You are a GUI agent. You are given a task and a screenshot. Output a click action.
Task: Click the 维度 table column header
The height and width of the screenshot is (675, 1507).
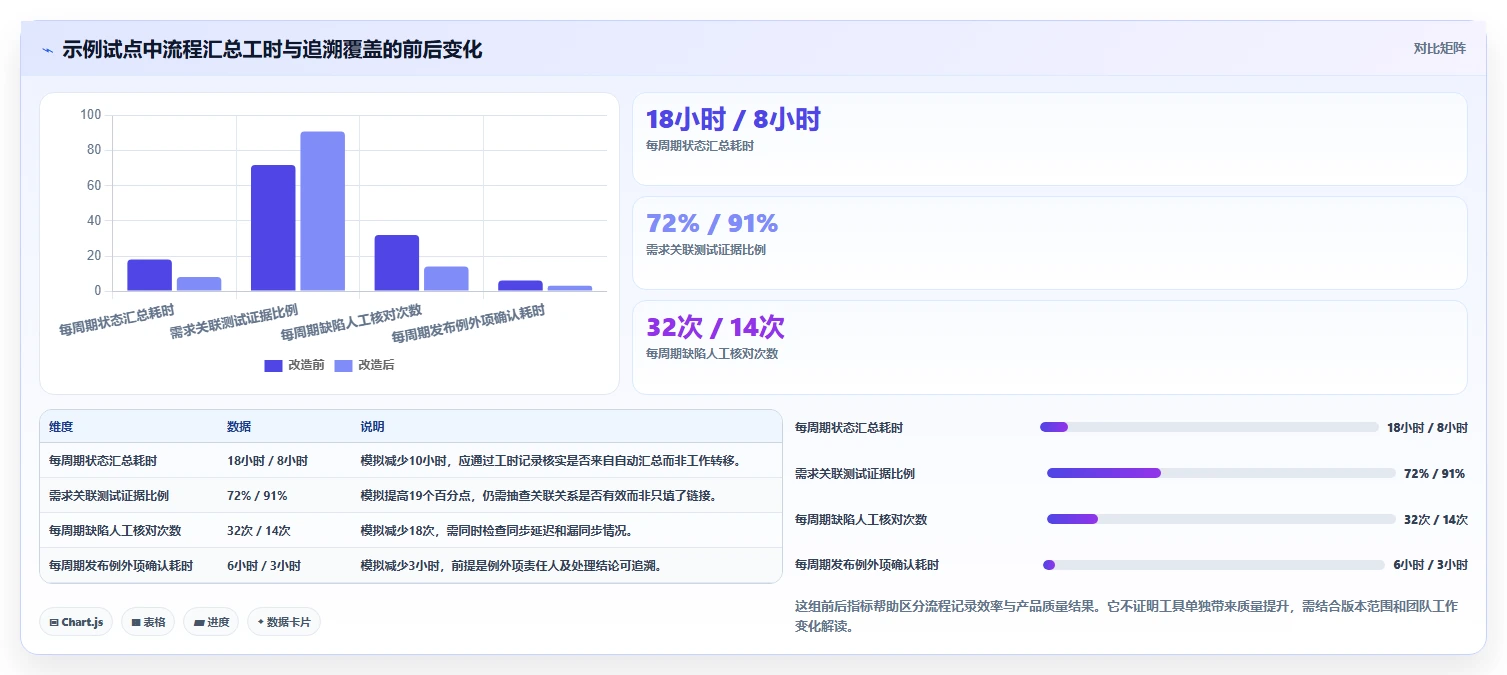pyautogui.click(x=61, y=427)
